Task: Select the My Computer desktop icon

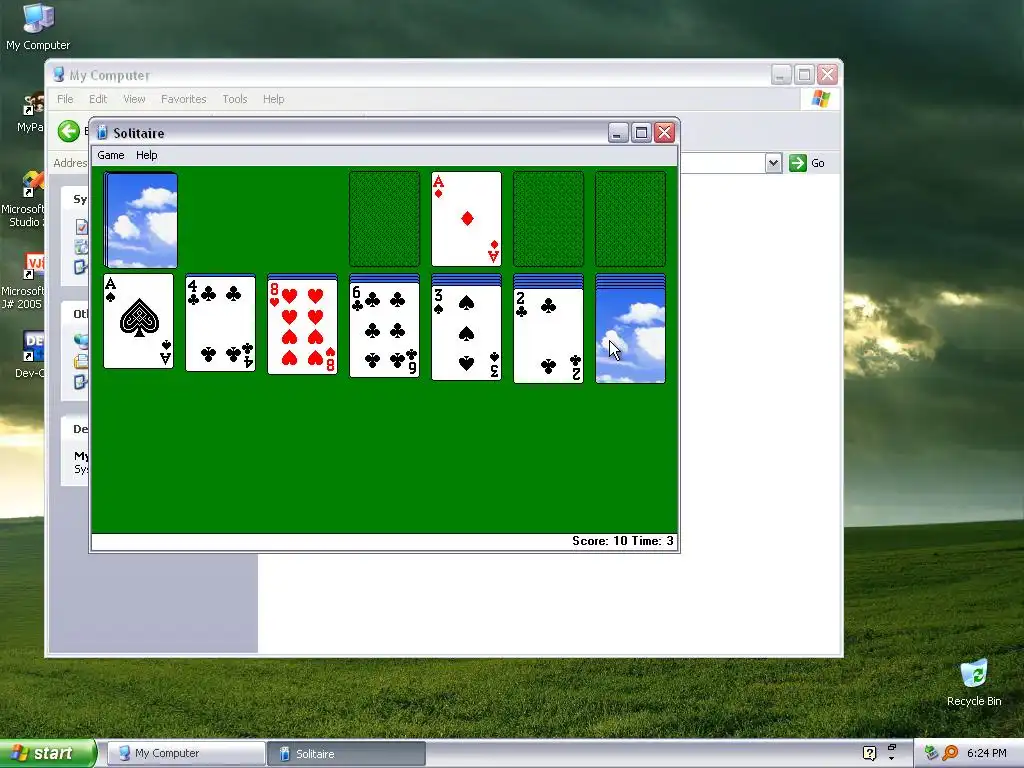Action: click(x=38, y=27)
